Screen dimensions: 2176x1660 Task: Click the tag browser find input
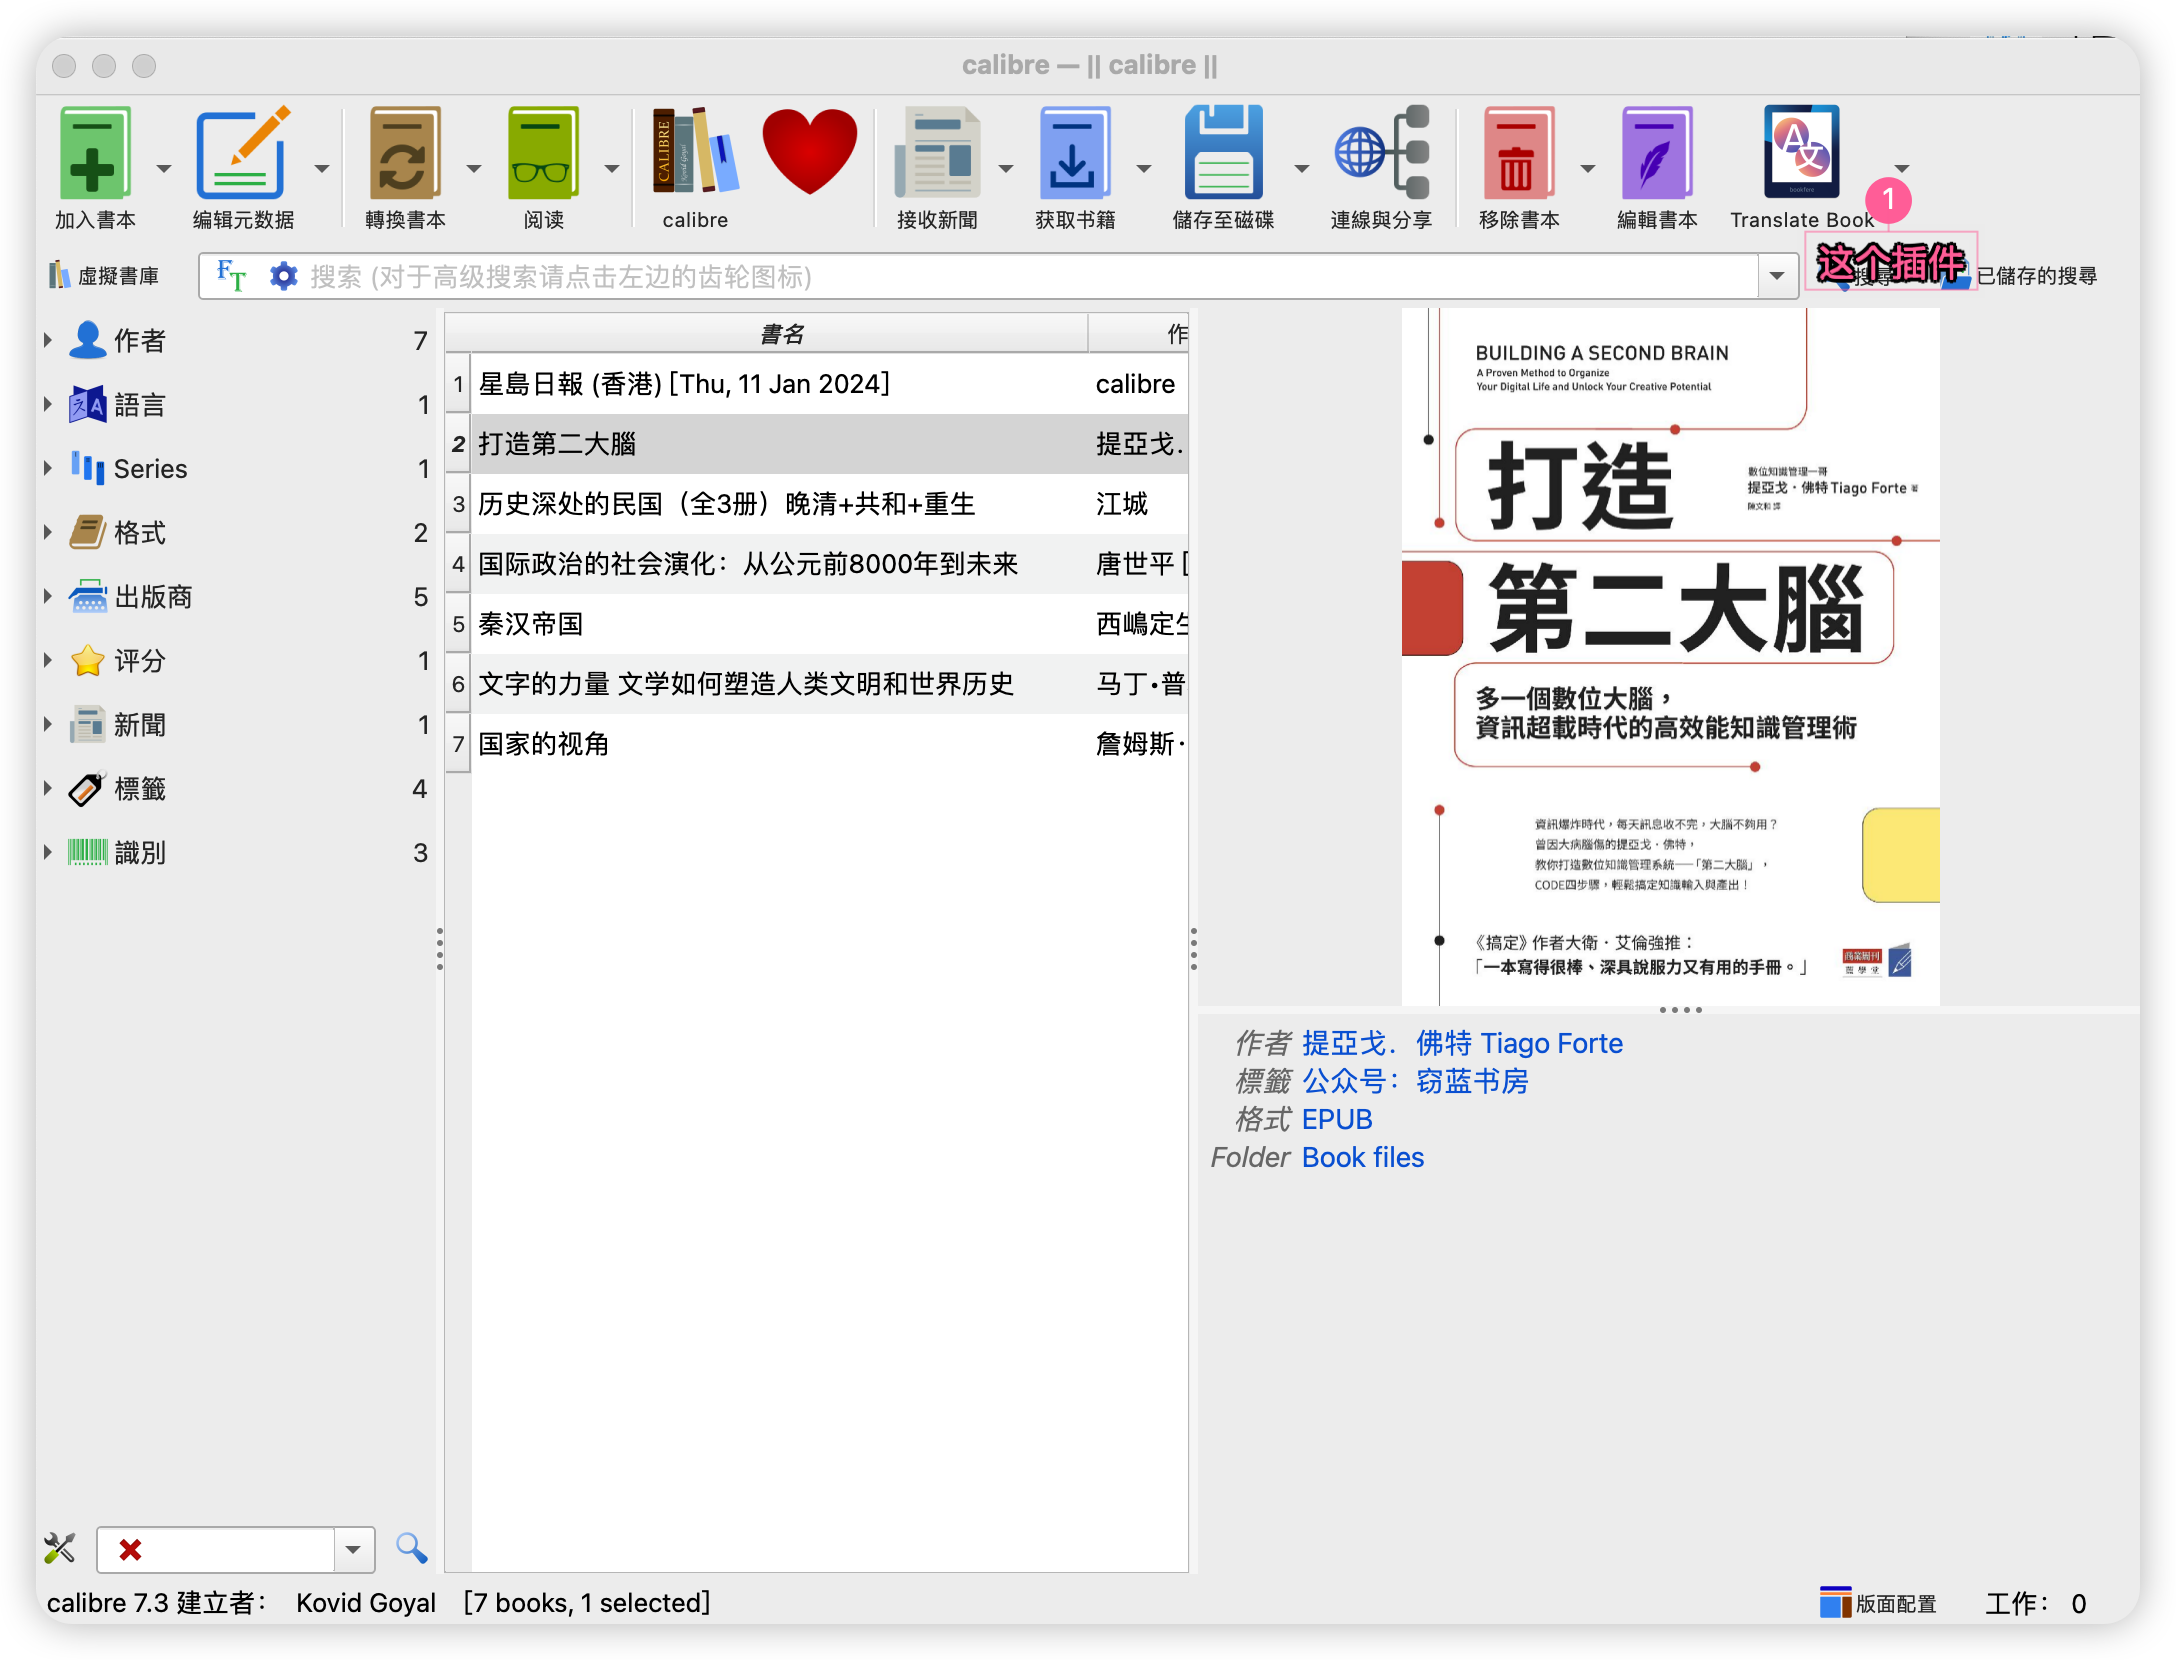pyautogui.click(x=216, y=1549)
